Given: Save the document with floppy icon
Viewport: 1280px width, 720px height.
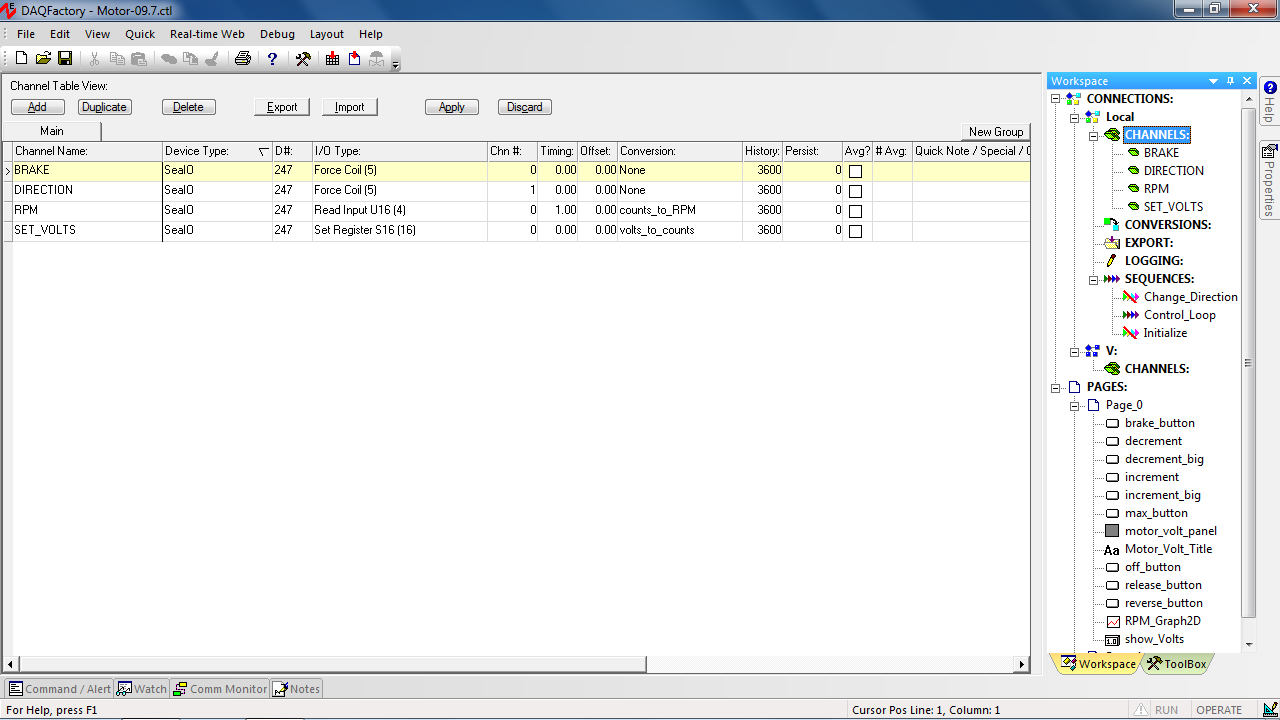Looking at the screenshot, I should (x=65, y=59).
